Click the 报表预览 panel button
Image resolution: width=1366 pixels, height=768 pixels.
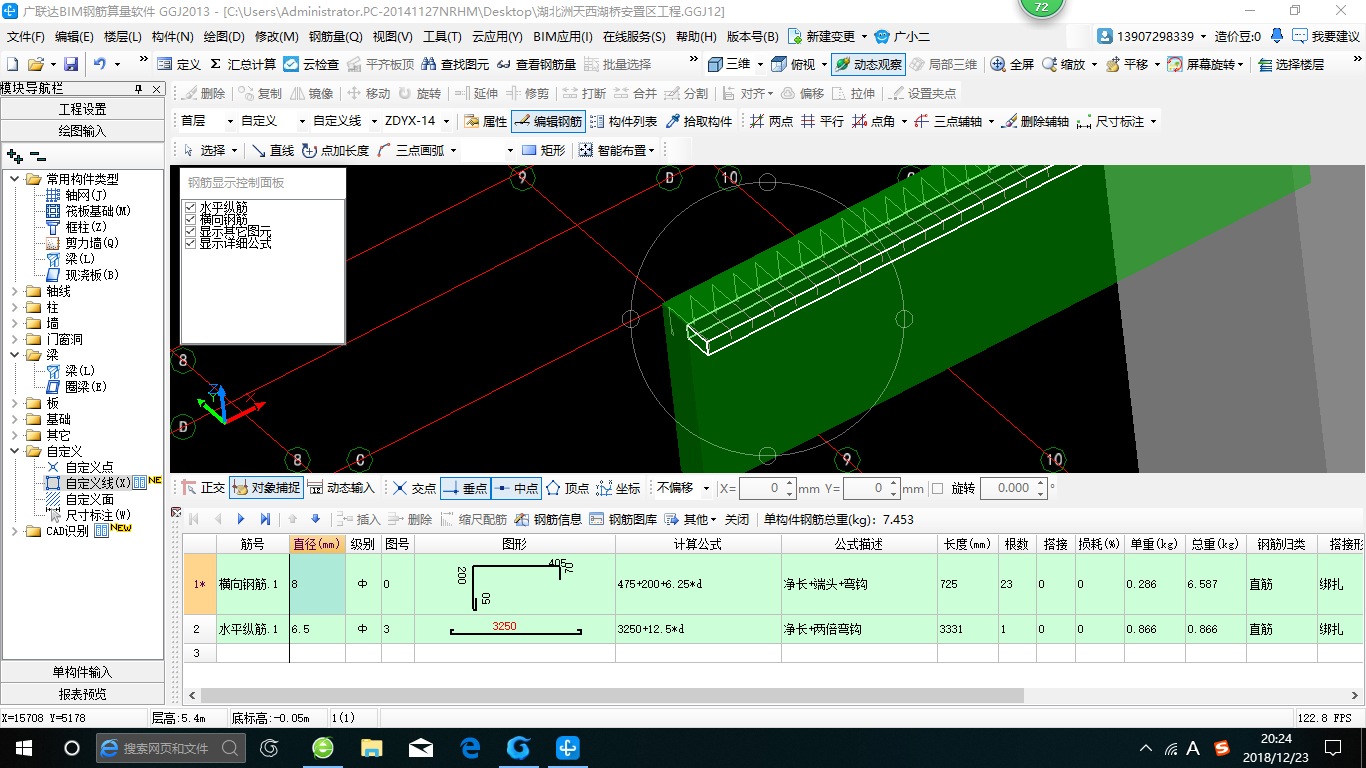pyautogui.click(x=82, y=694)
